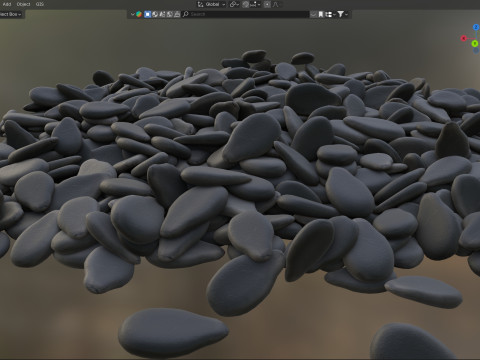Open the Global transform orientation dropdown
The height and width of the screenshot is (360, 480).
click(x=212, y=4)
